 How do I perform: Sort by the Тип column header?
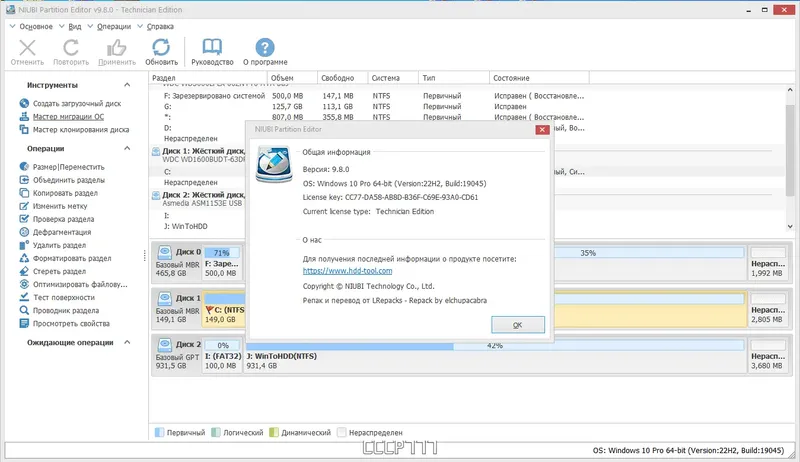point(454,78)
